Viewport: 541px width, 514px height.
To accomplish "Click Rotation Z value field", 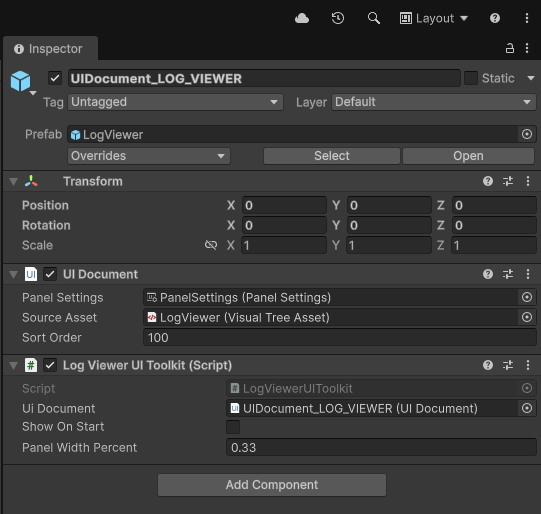I will click(494, 225).
